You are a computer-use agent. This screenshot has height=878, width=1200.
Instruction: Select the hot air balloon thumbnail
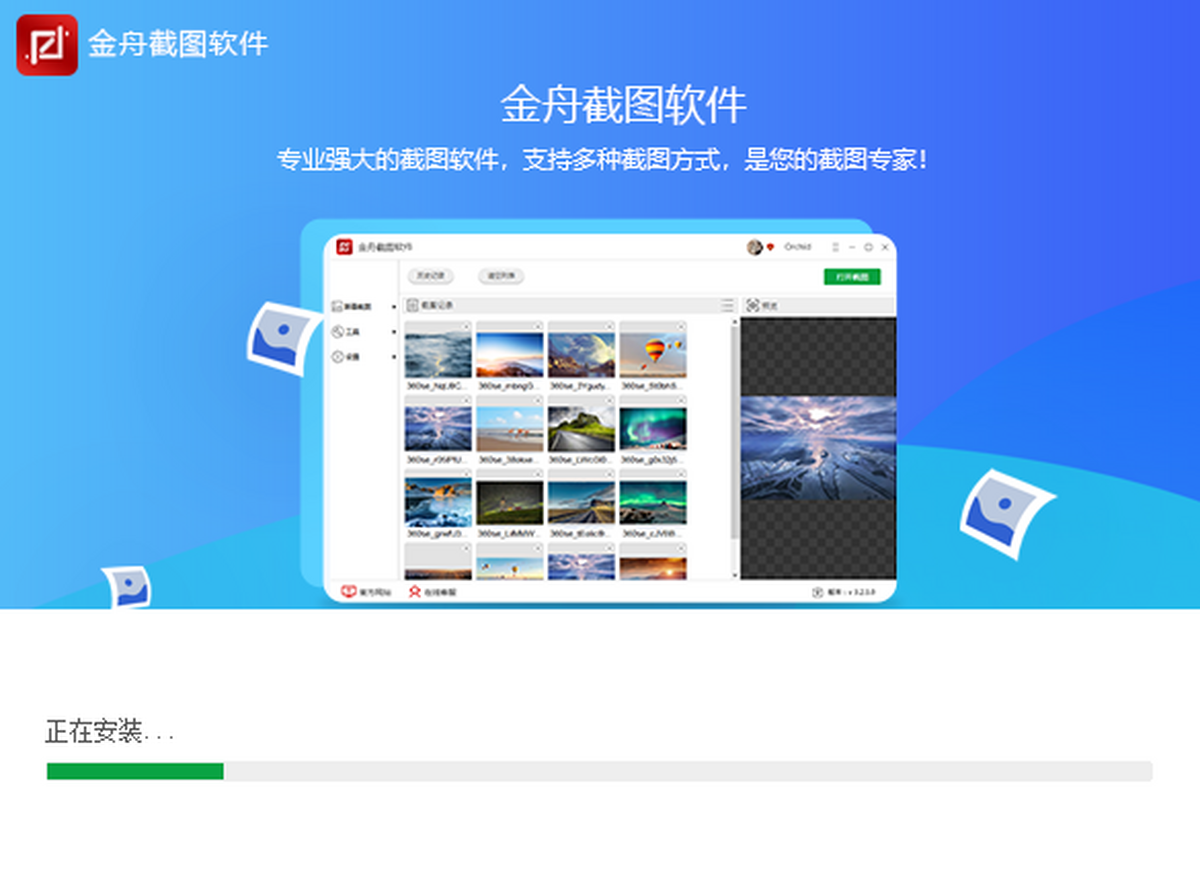[652, 350]
